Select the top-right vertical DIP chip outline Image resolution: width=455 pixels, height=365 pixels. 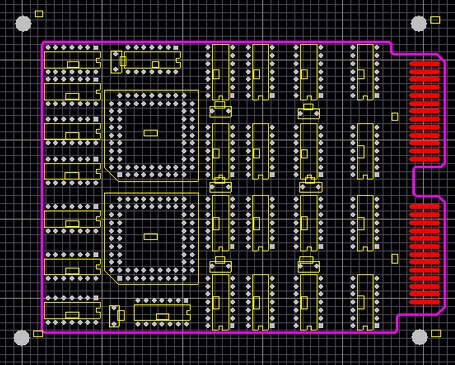coord(365,72)
